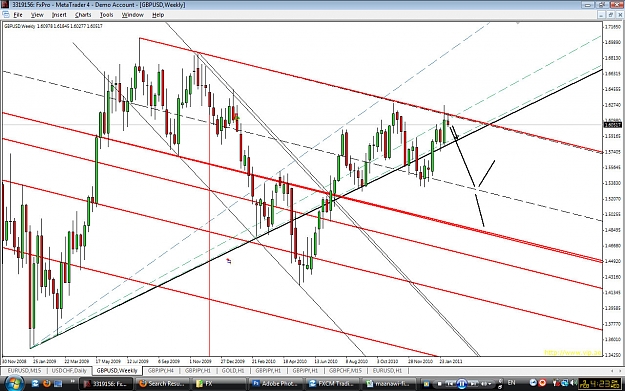Click the chart tabs scroll-left arrow
The width and height of the screenshot is (625, 391).
pyautogui.click(x=612, y=371)
